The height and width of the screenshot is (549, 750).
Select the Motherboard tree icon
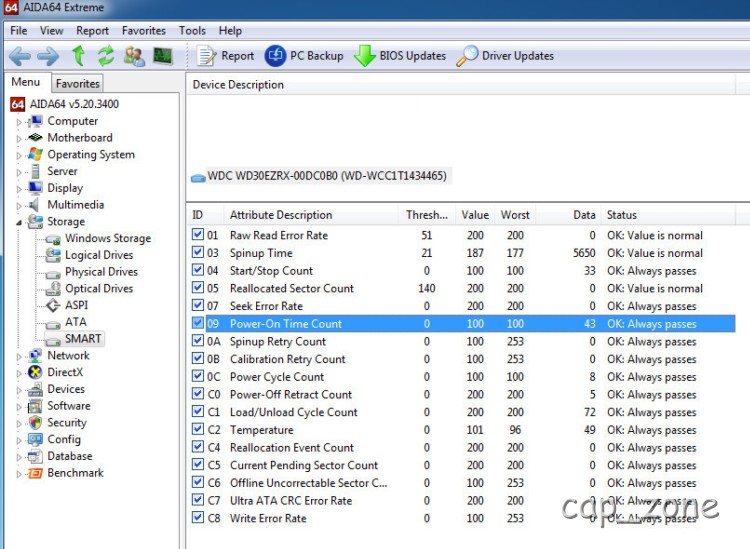pyautogui.click(x=35, y=138)
